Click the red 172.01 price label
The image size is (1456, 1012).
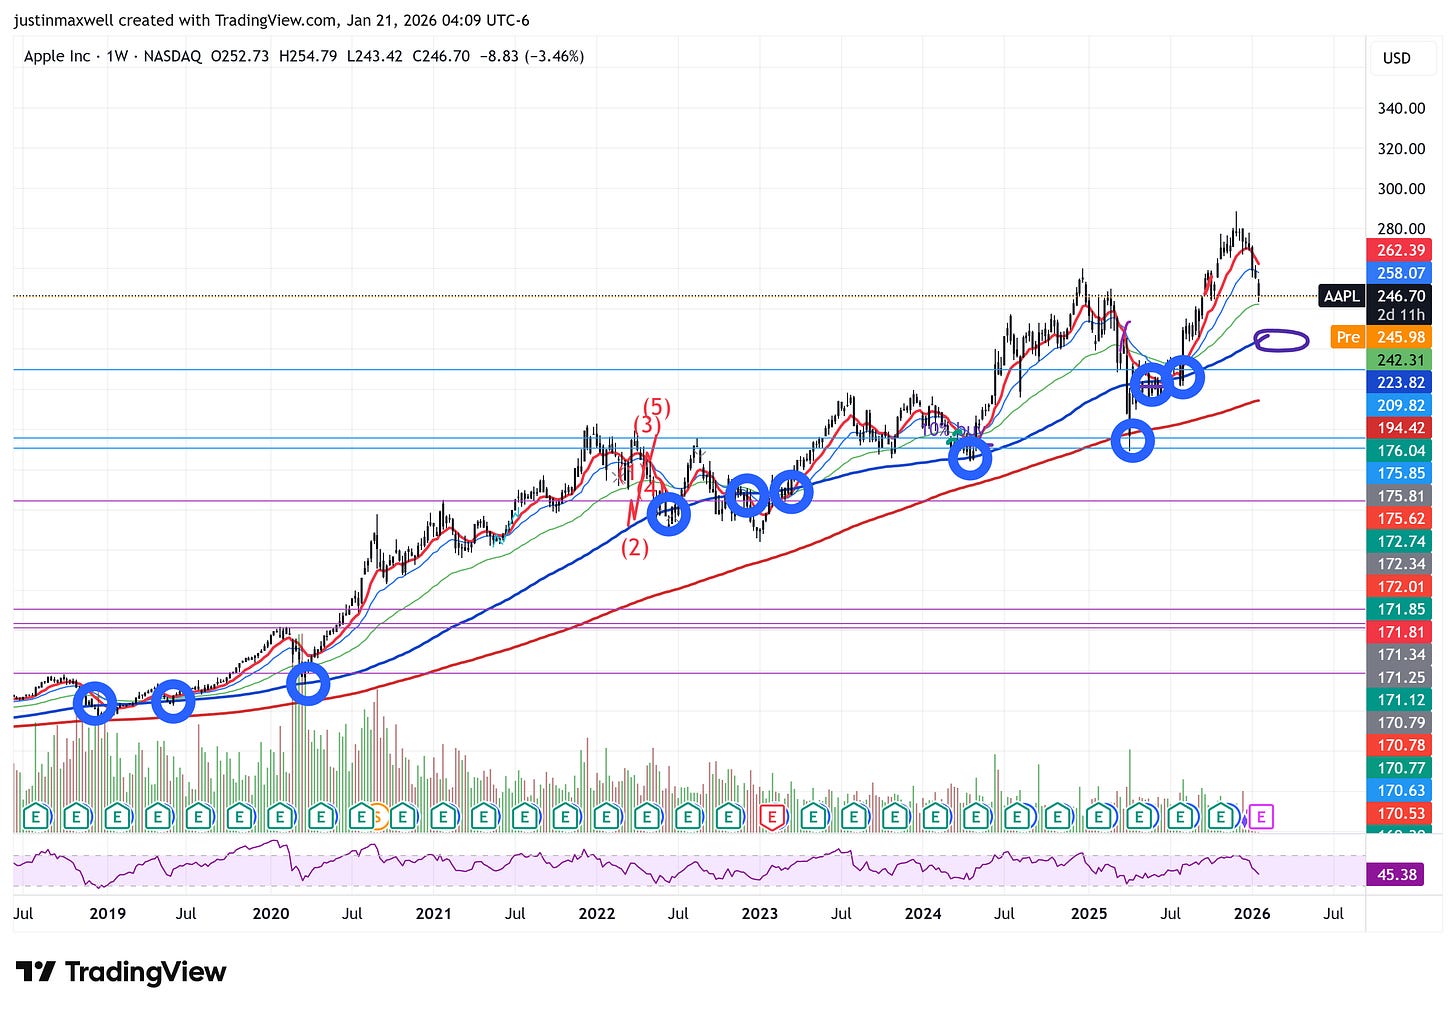coord(1400,587)
